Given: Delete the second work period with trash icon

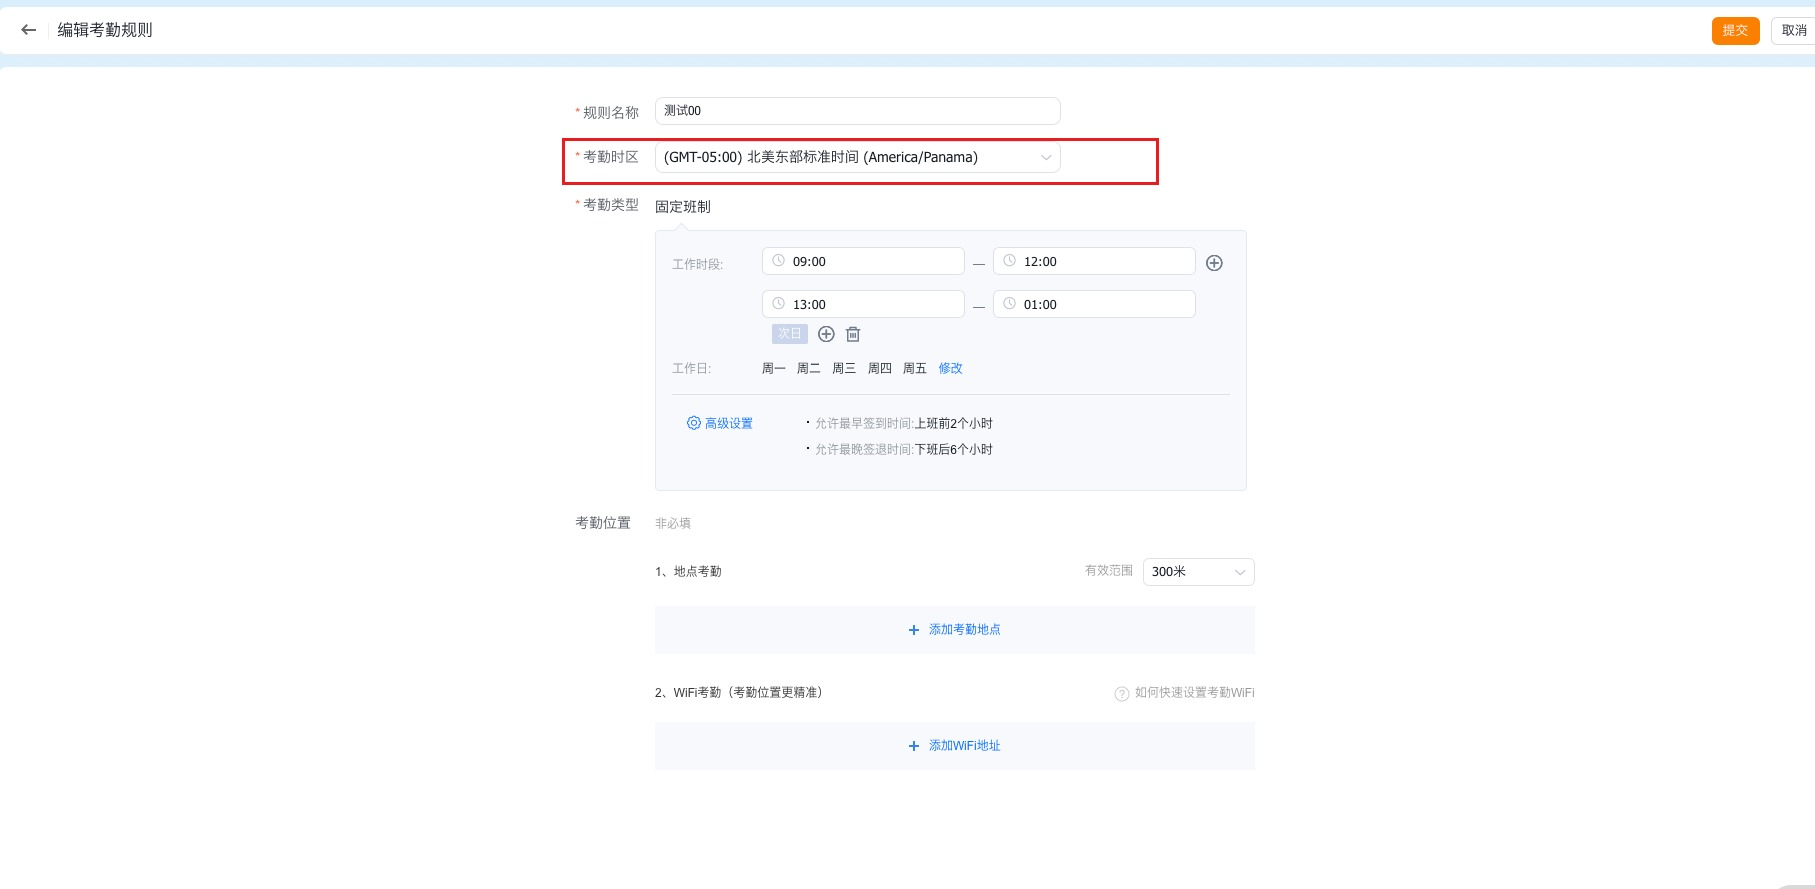Looking at the screenshot, I should tap(853, 334).
